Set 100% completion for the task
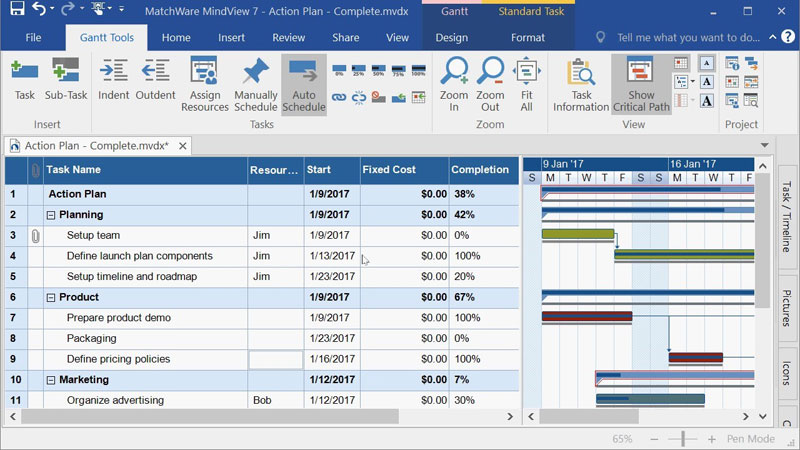Image resolution: width=800 pixels, height=450 pixels. [418, 70]
